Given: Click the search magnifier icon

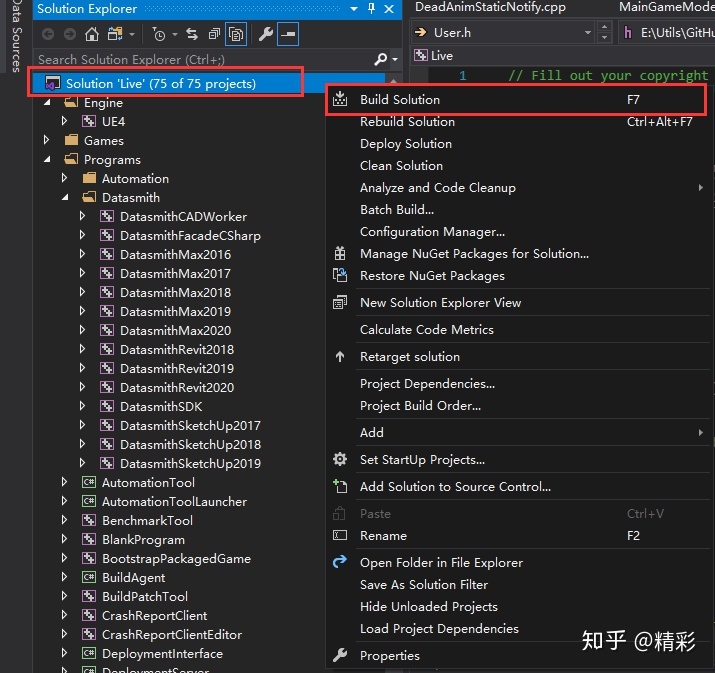Looking at the screenshot, I should coord(380,59).
